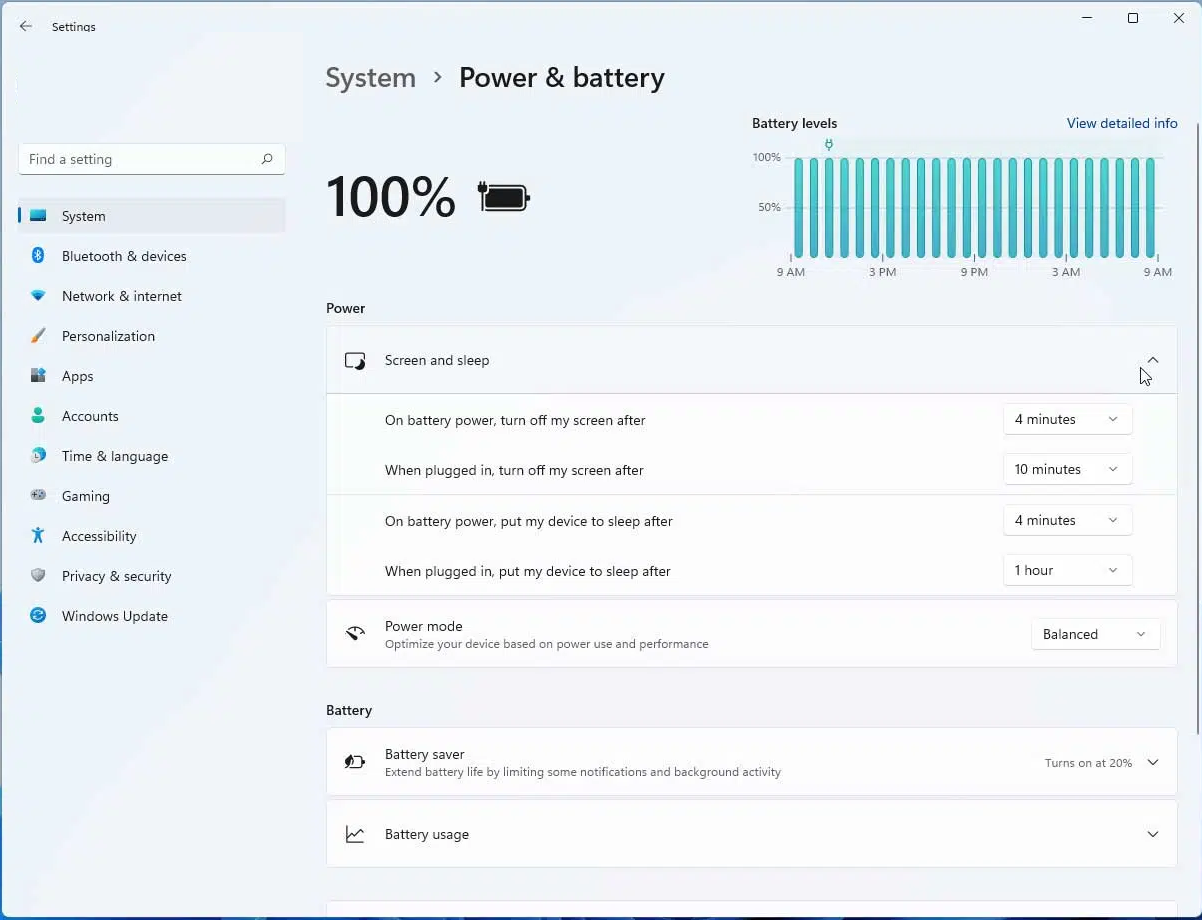Image resolution: width=1202 pixels, height=920 pixels.
Task: Click the Accessibility figure icon
Action: coord(38,536)
